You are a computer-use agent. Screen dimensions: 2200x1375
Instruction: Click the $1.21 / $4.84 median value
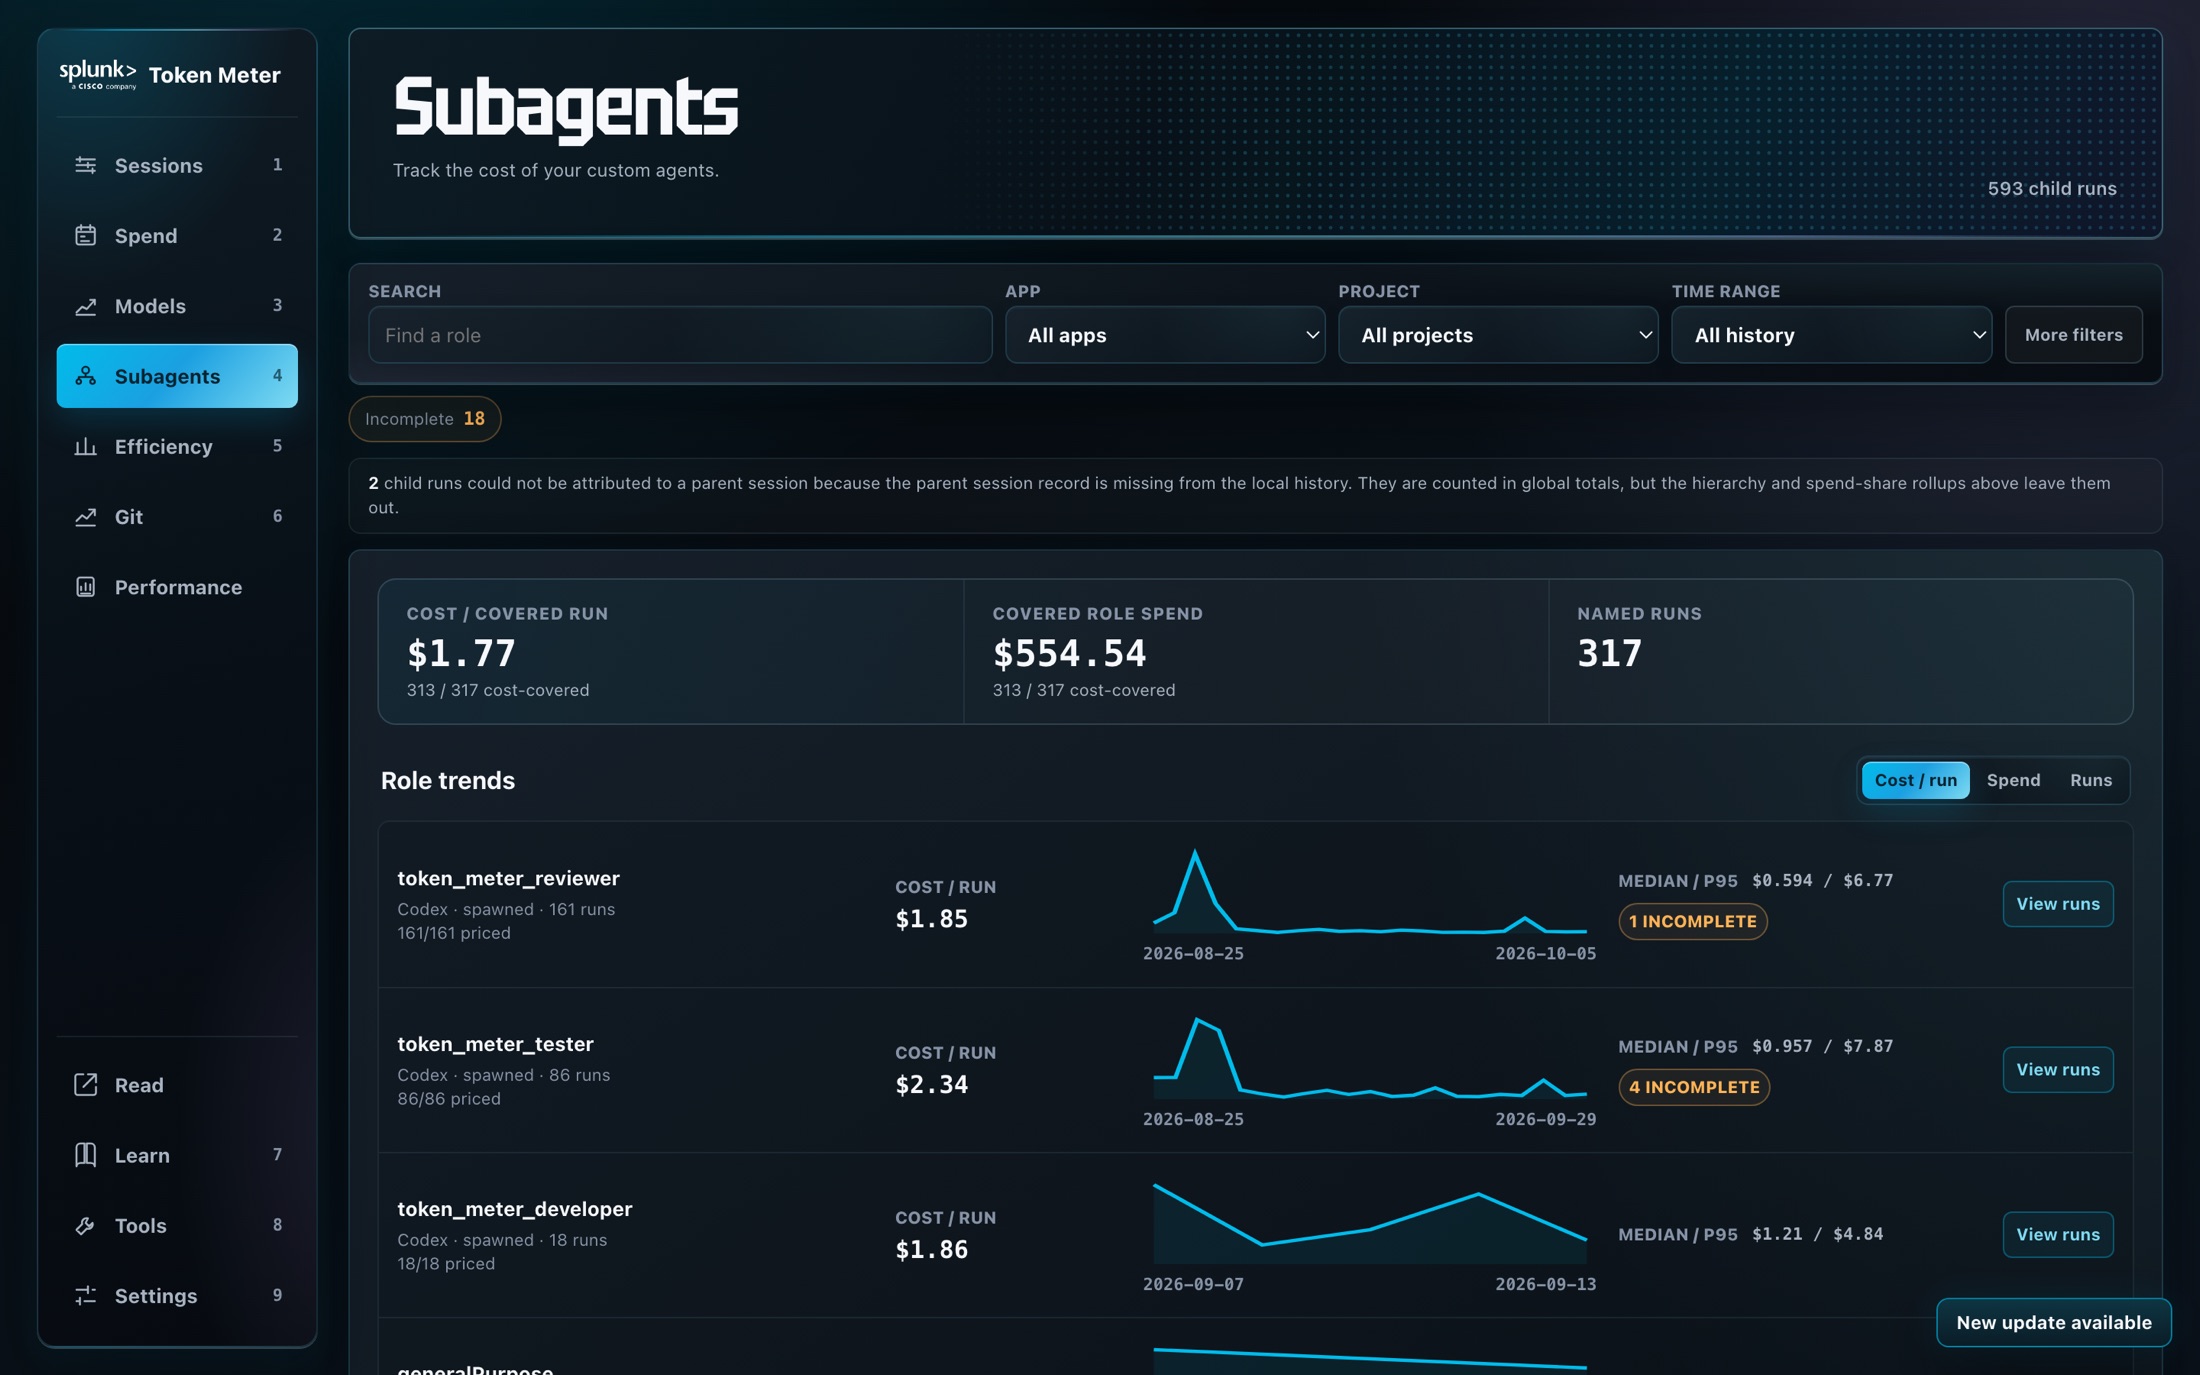(1818, 1235)
